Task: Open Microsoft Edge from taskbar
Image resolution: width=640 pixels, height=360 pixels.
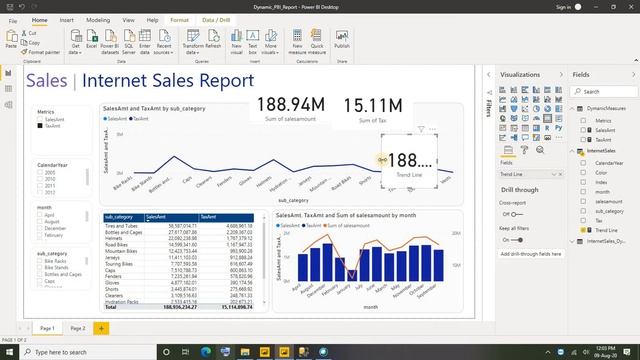Action: tap(206, 352)
